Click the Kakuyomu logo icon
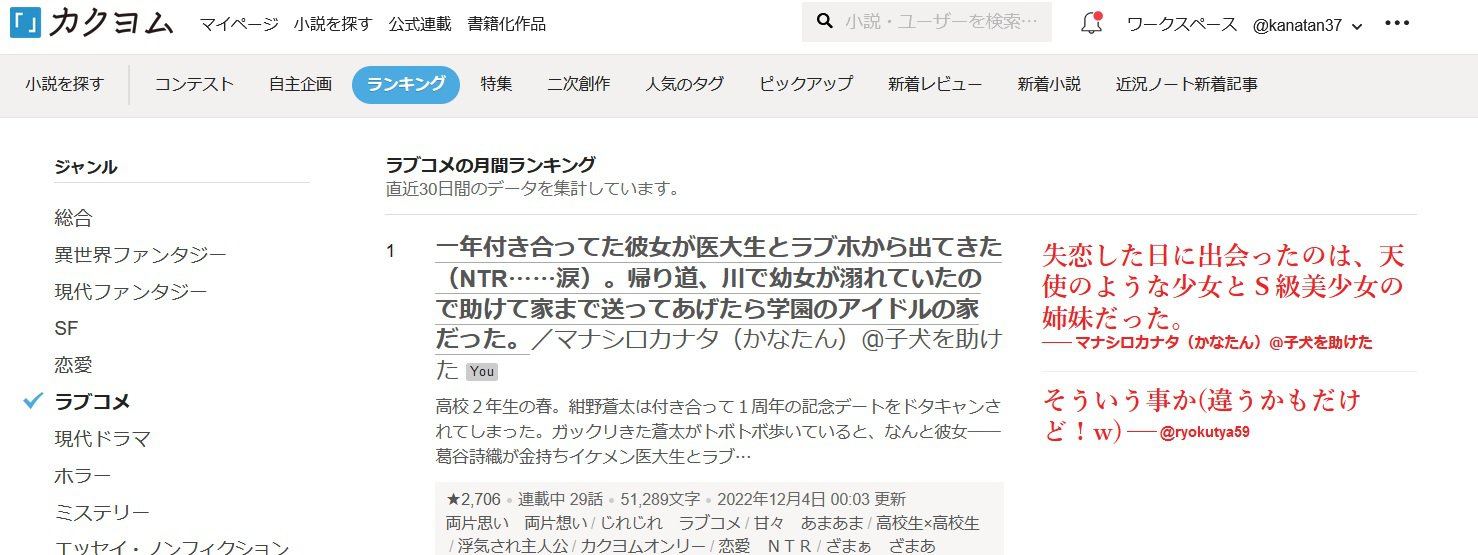 (x=26, y=24)
